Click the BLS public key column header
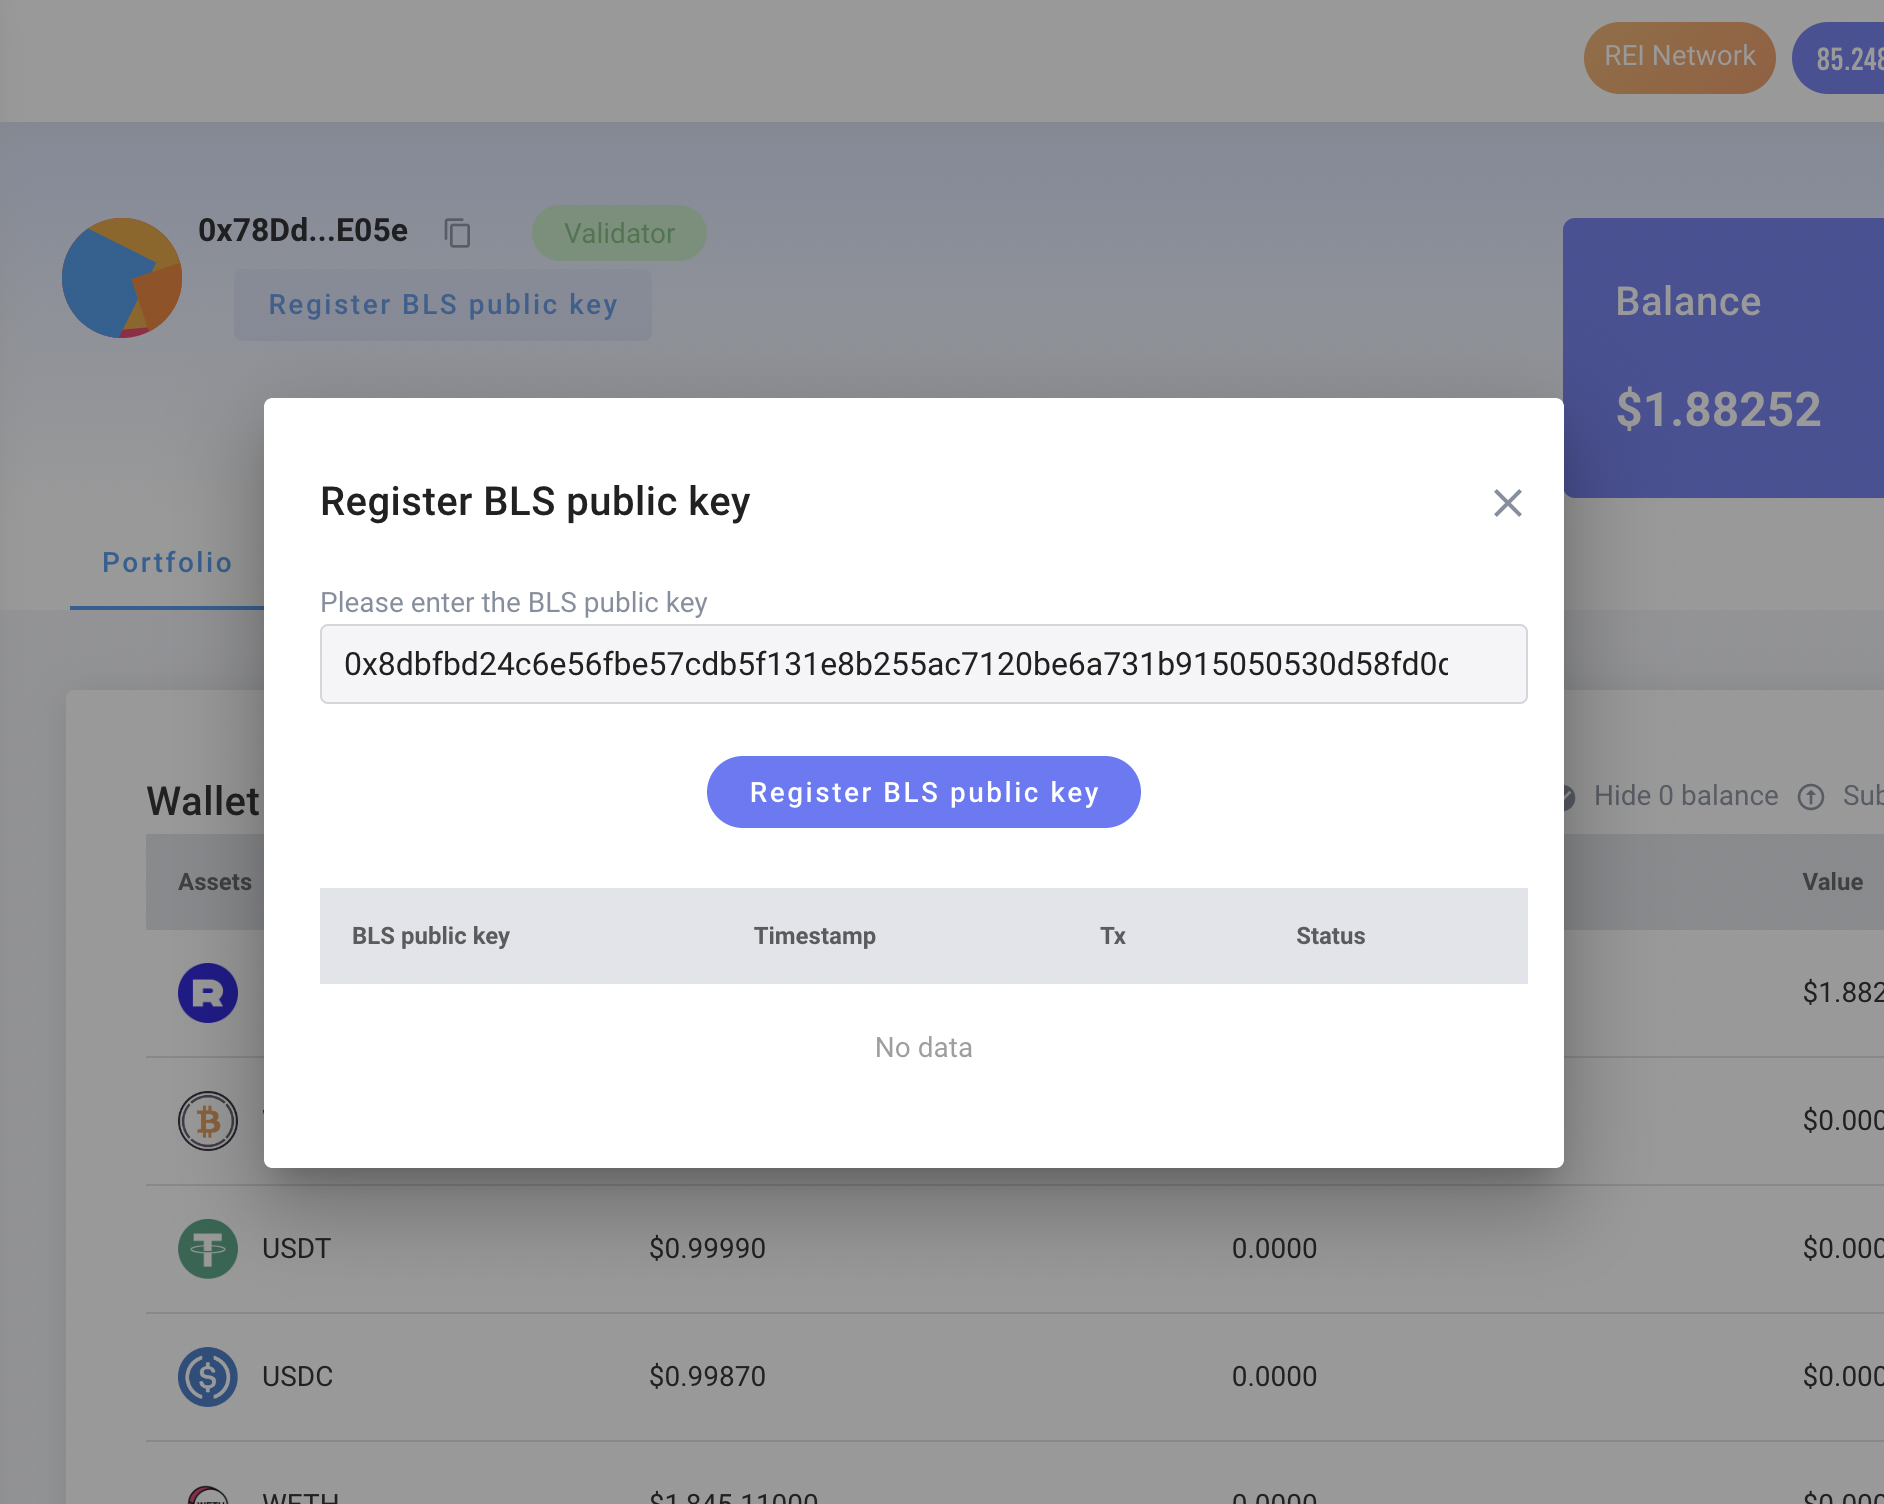The height and width of the screenshot is (1504, 1884). [430, 936]
